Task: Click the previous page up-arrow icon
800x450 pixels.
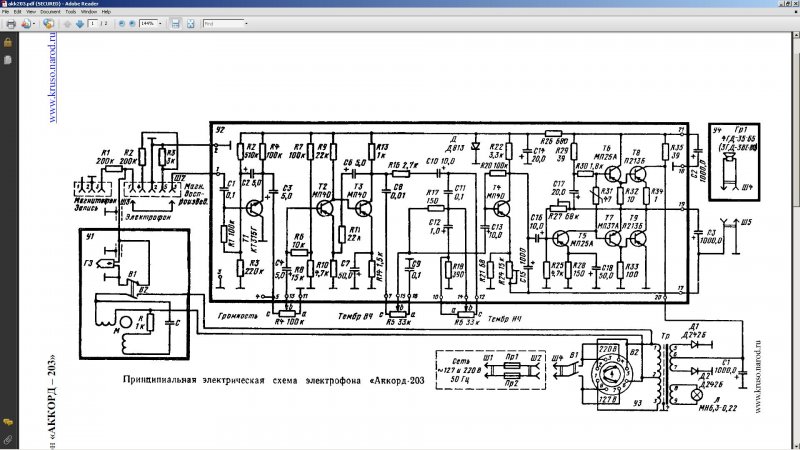Action: [x=67, y=23]
